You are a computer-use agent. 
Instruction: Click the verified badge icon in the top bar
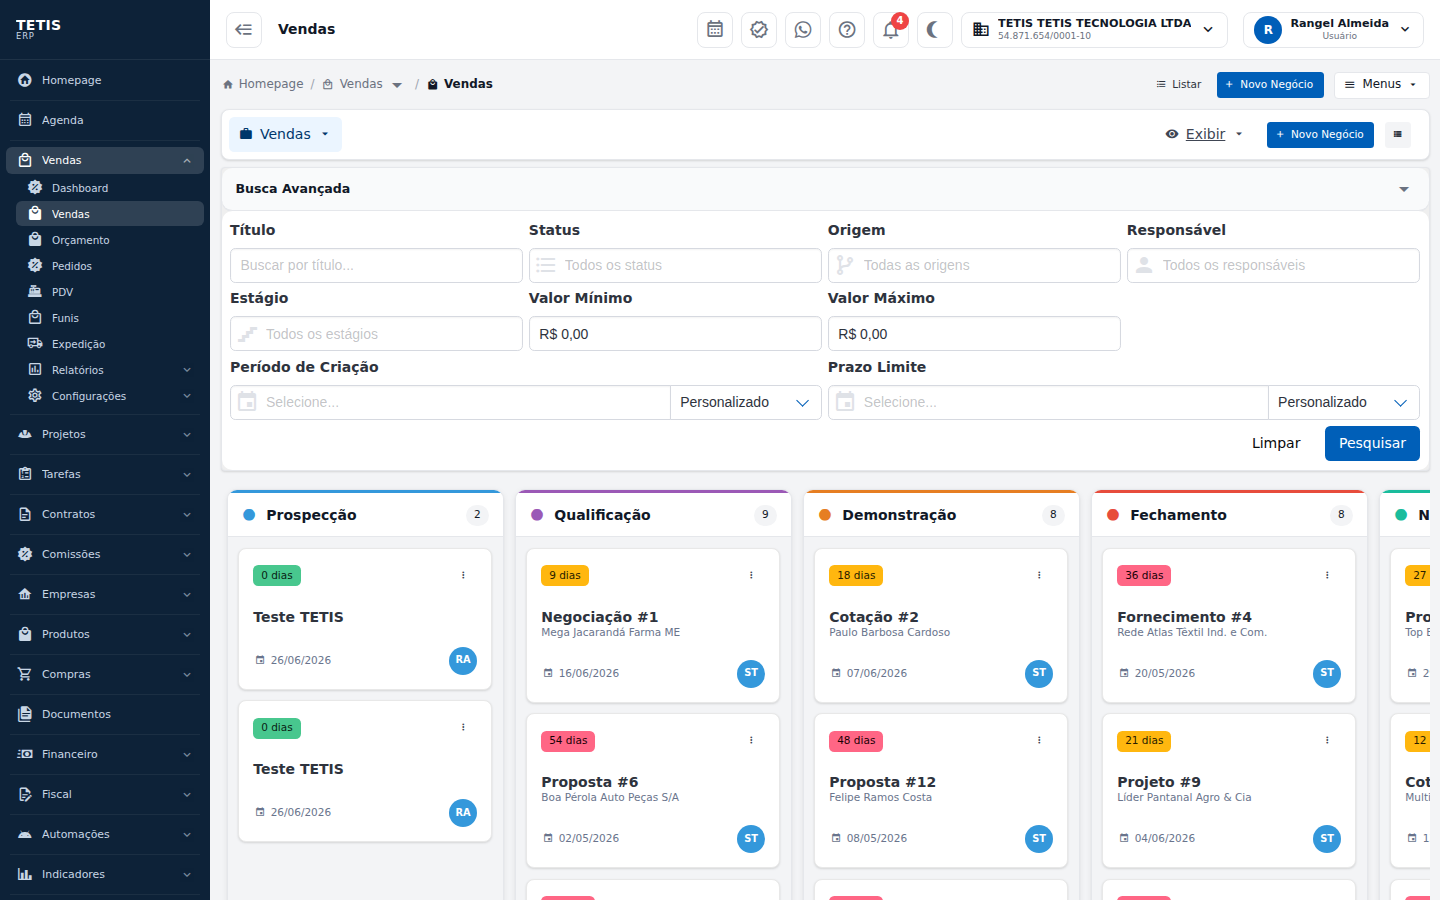(759, 30)
